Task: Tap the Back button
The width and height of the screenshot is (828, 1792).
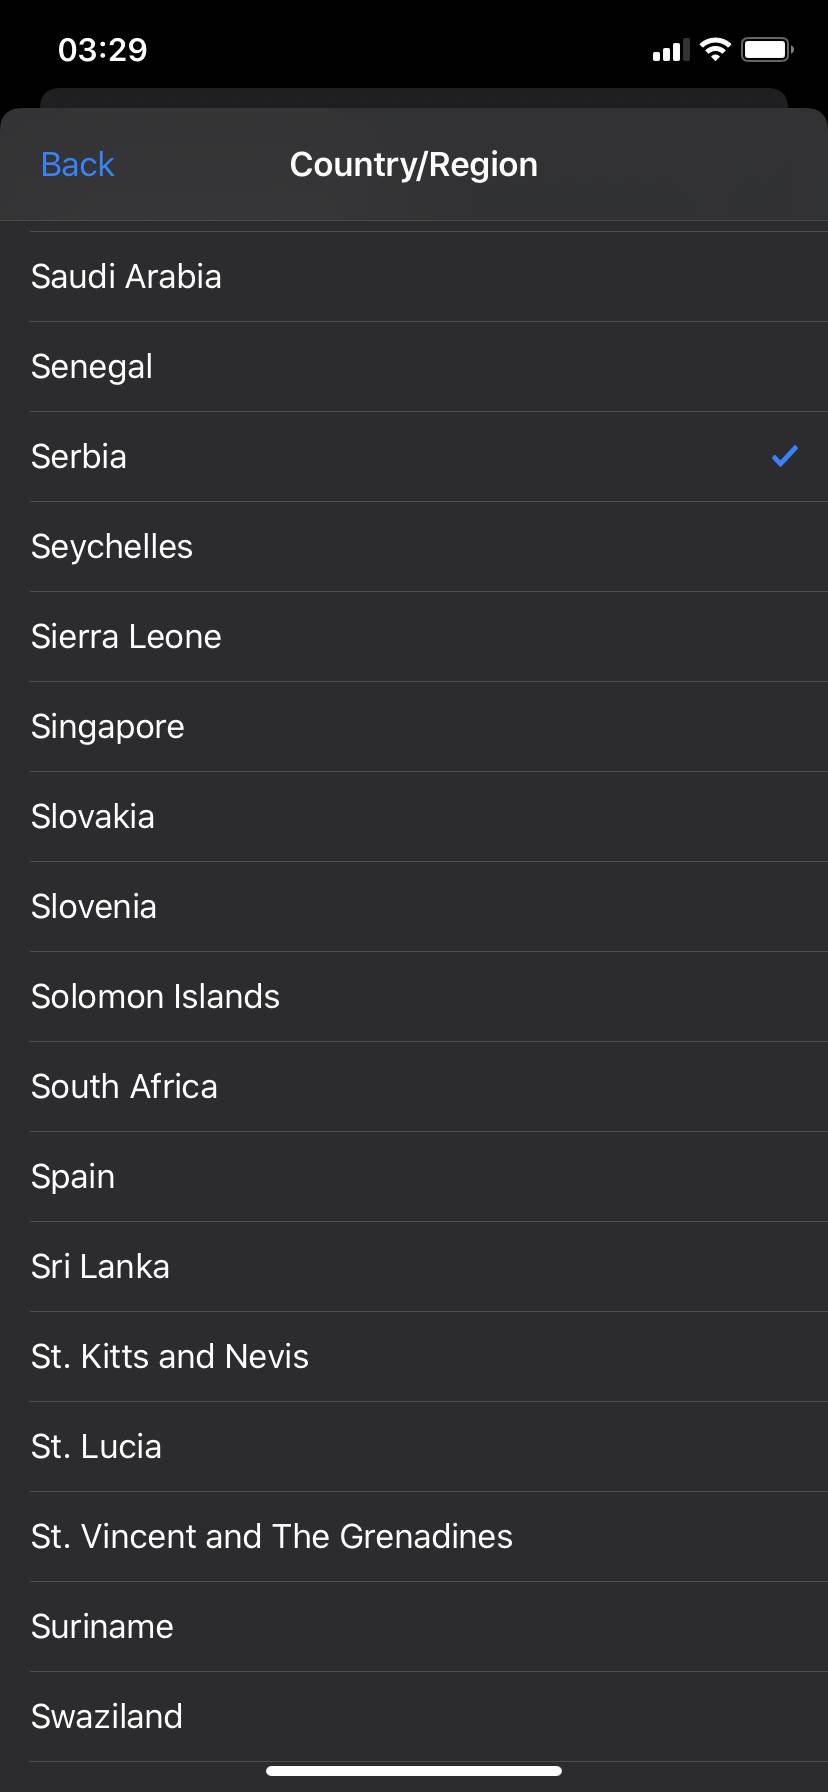Action: click(78, 165)
